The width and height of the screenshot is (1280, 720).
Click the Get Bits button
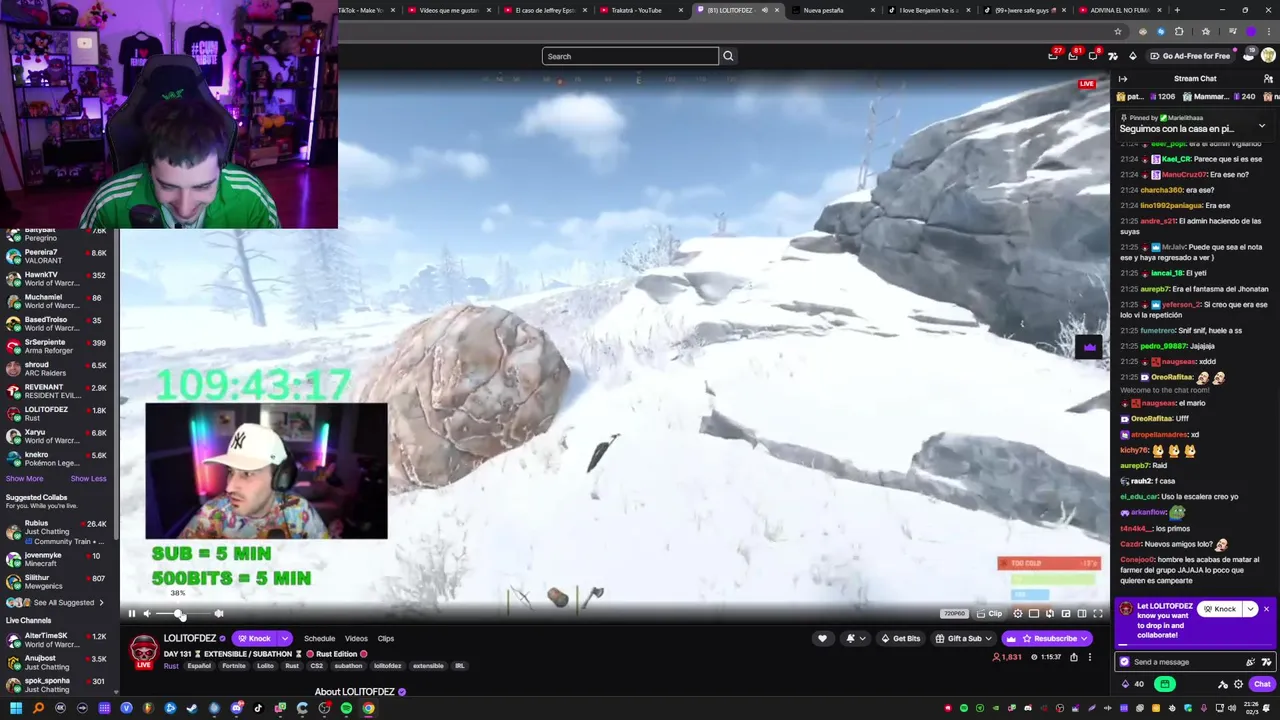pyautogui.click(x=900, y=638)
